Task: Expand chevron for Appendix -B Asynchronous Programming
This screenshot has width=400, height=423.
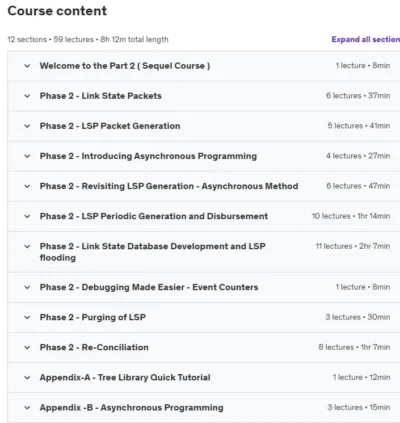Action: point(27,407)
